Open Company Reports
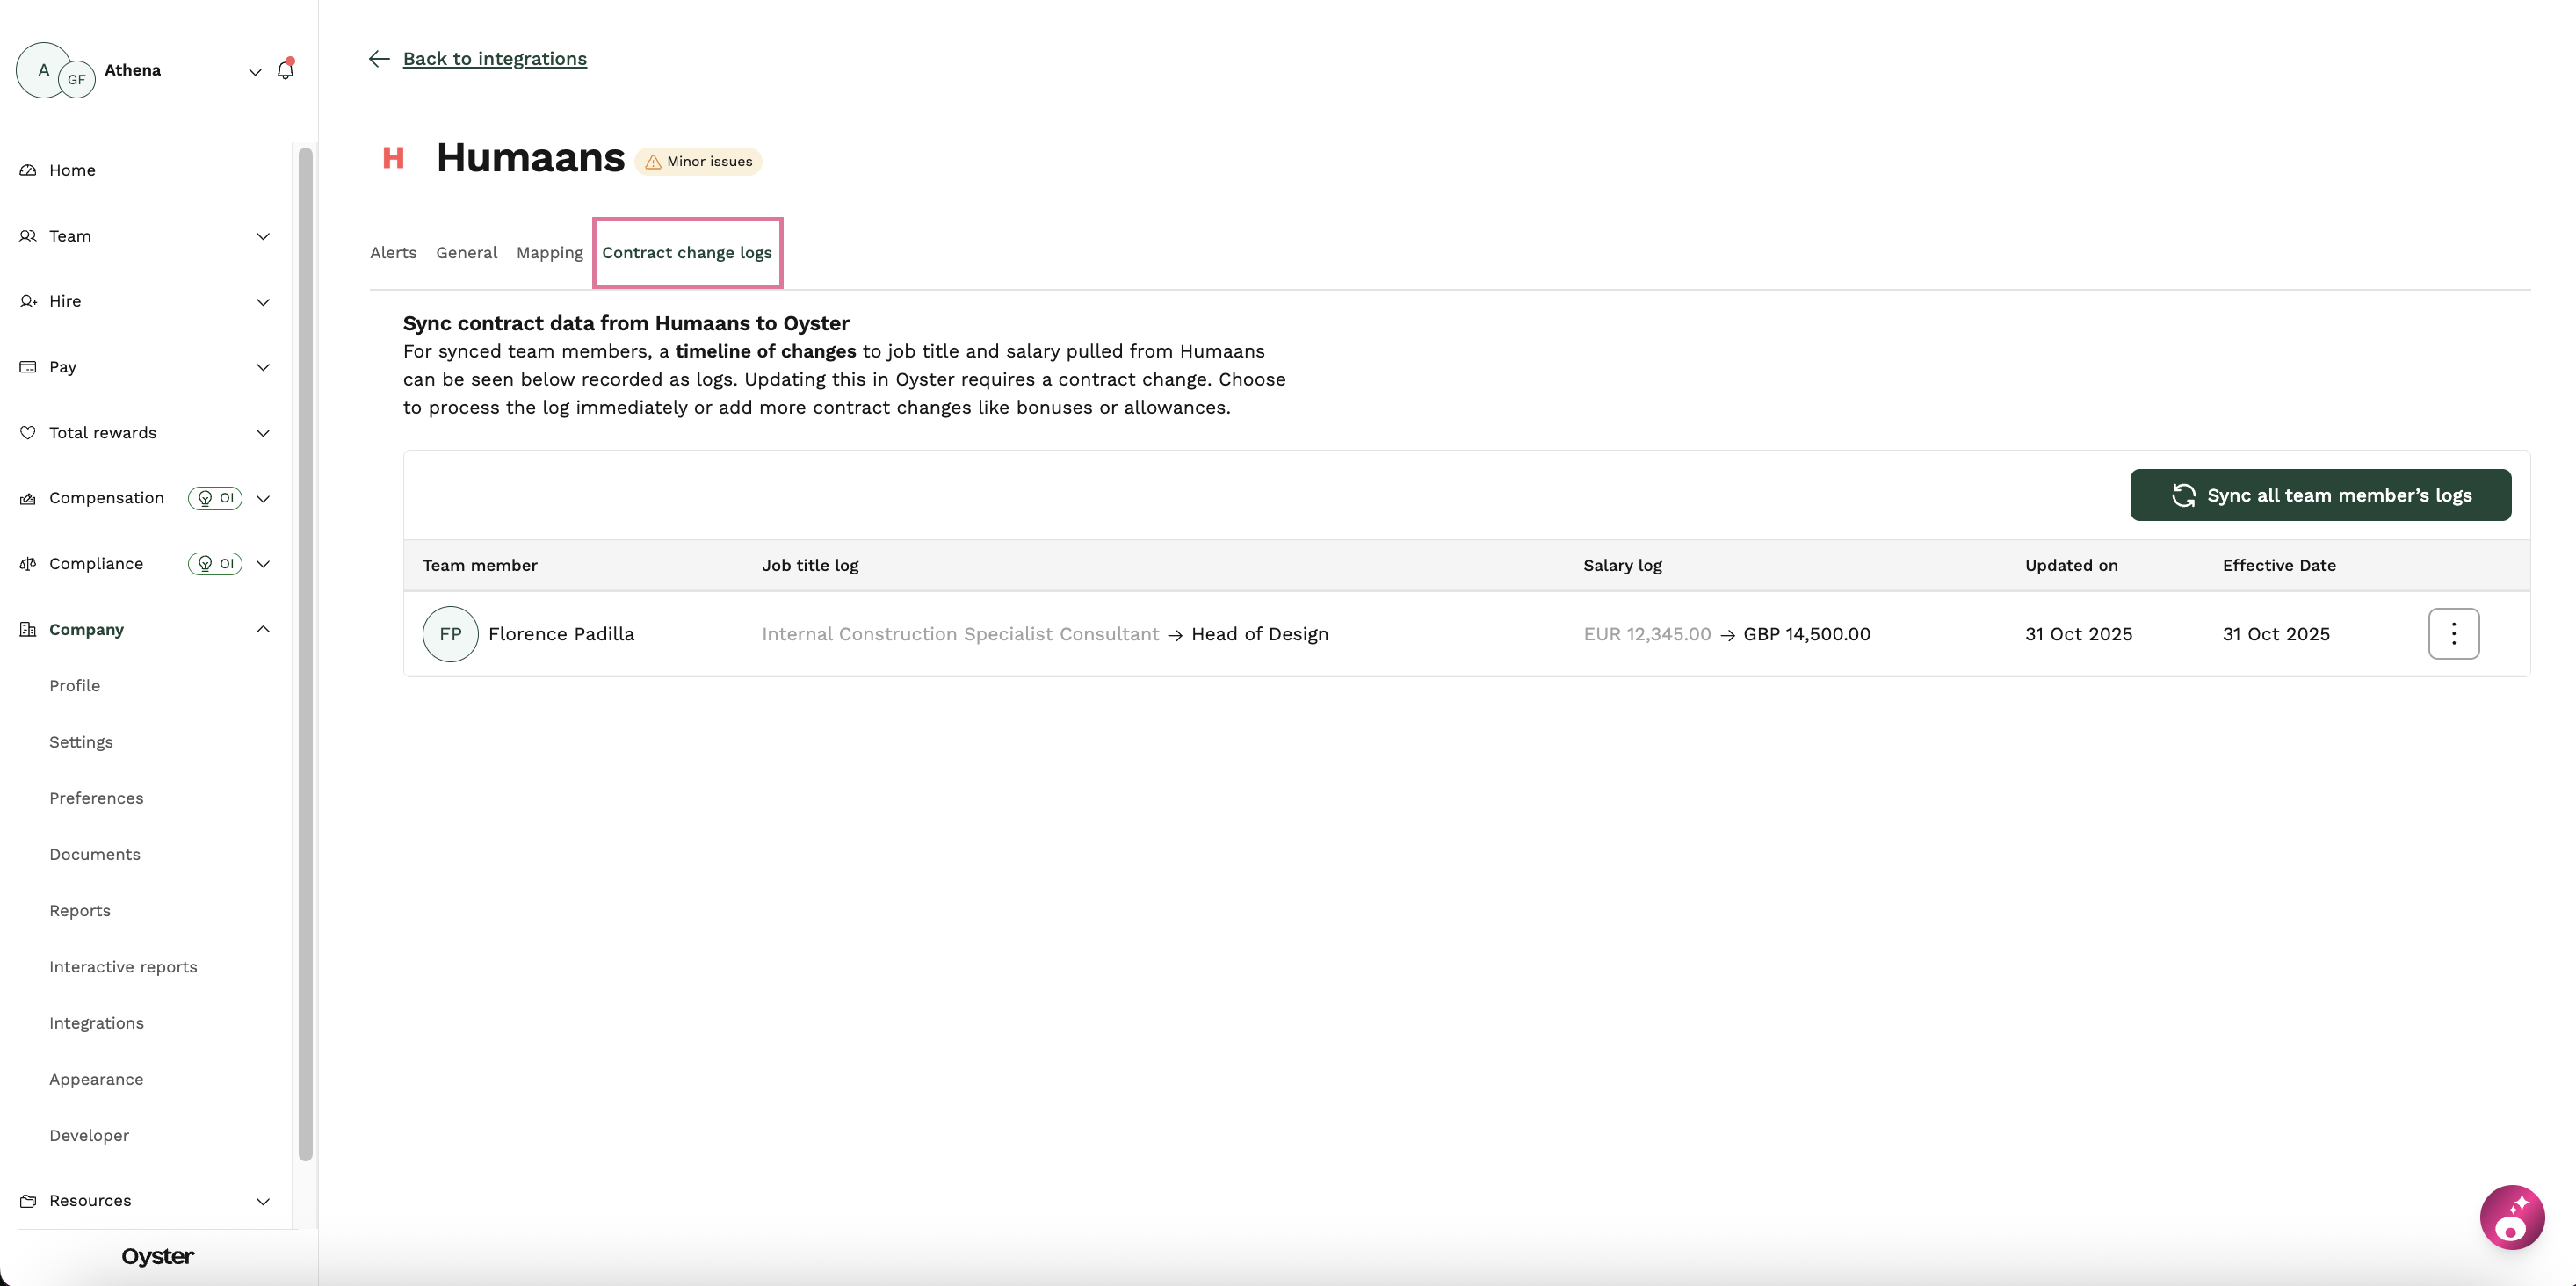This screenshot has height=1286, width=2576. [80, 911]
